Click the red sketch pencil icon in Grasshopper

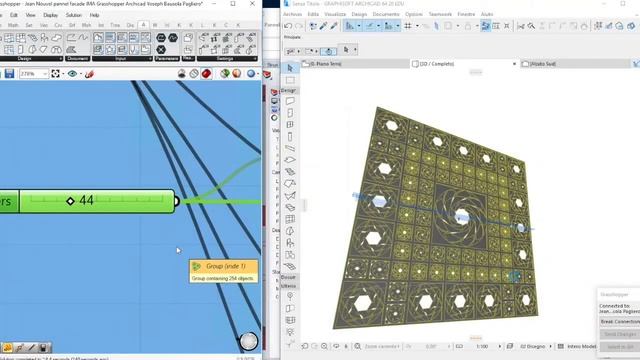pos(89,74)
